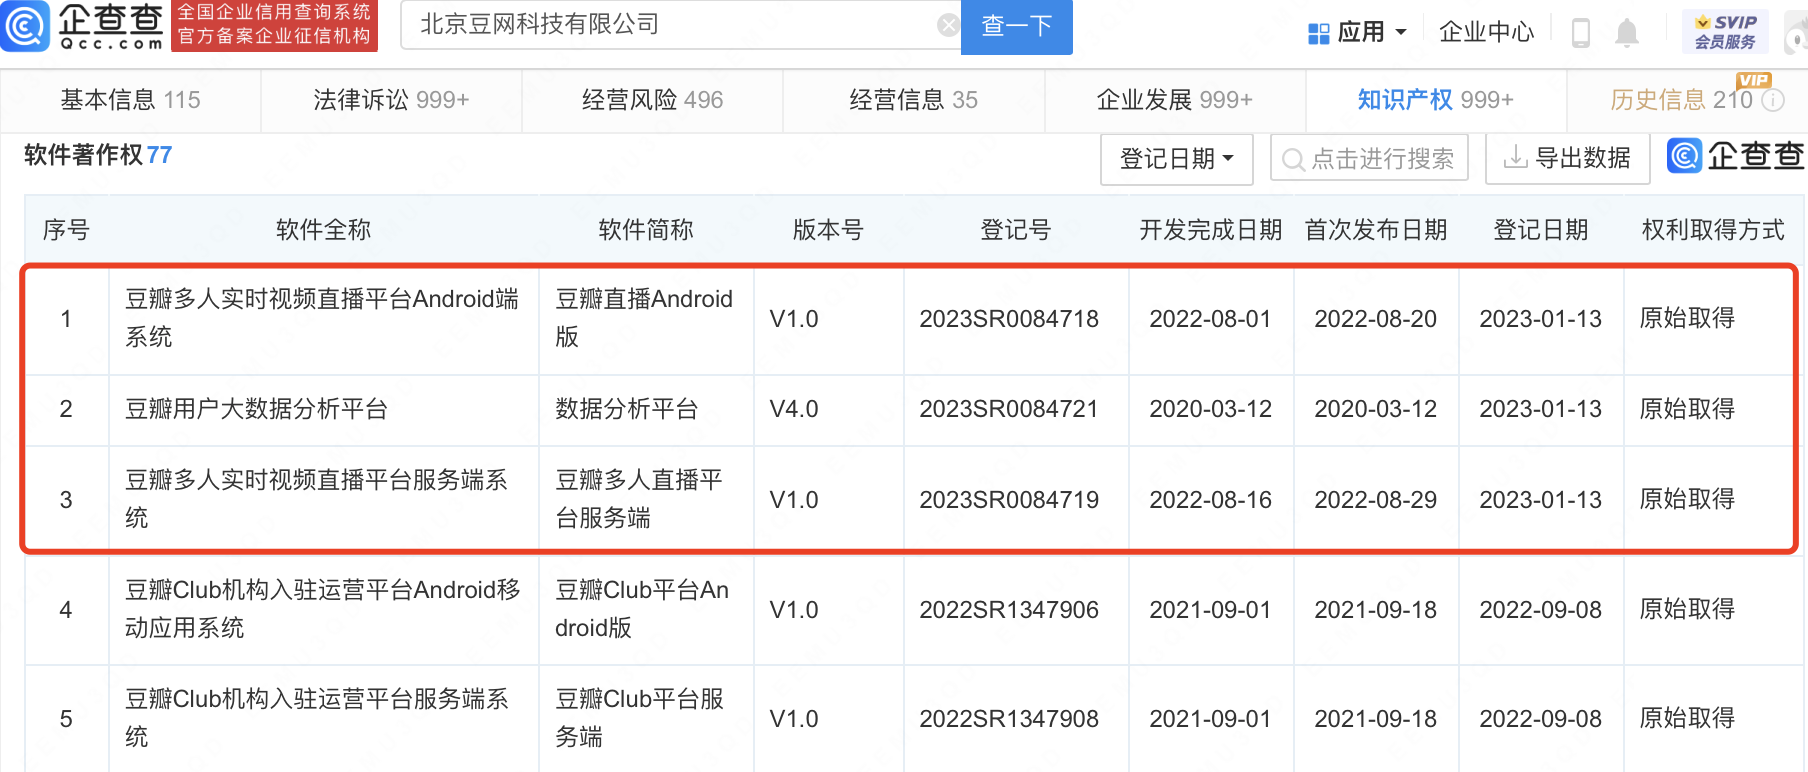The width and height of the screenshot is (1808, 772).
Task: Click version V4.0 cell
Action: (x=794, y=409)
